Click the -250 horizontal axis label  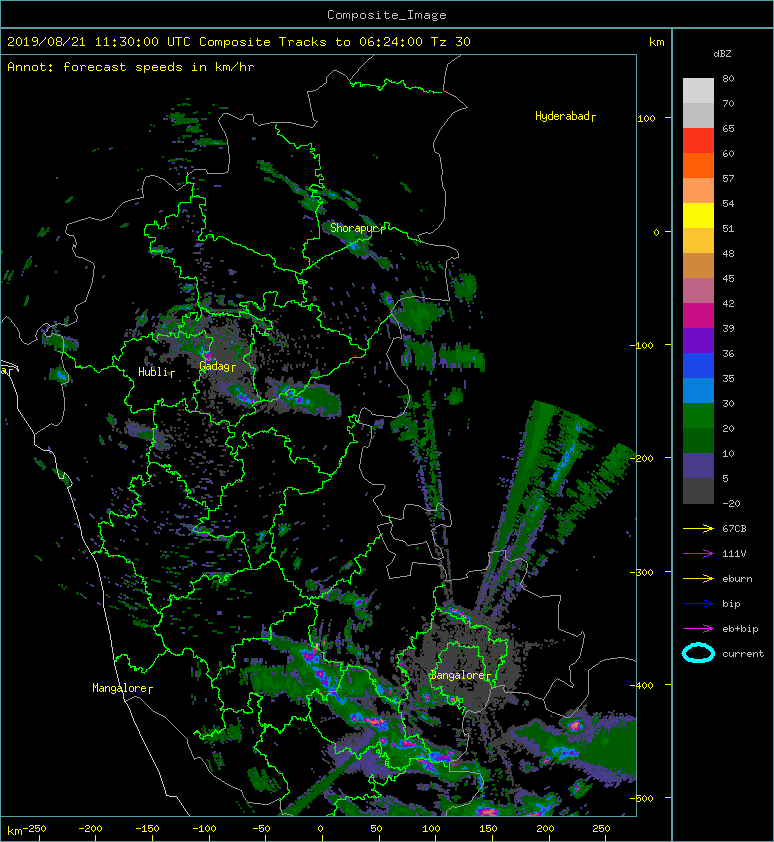tap(34, 829)
